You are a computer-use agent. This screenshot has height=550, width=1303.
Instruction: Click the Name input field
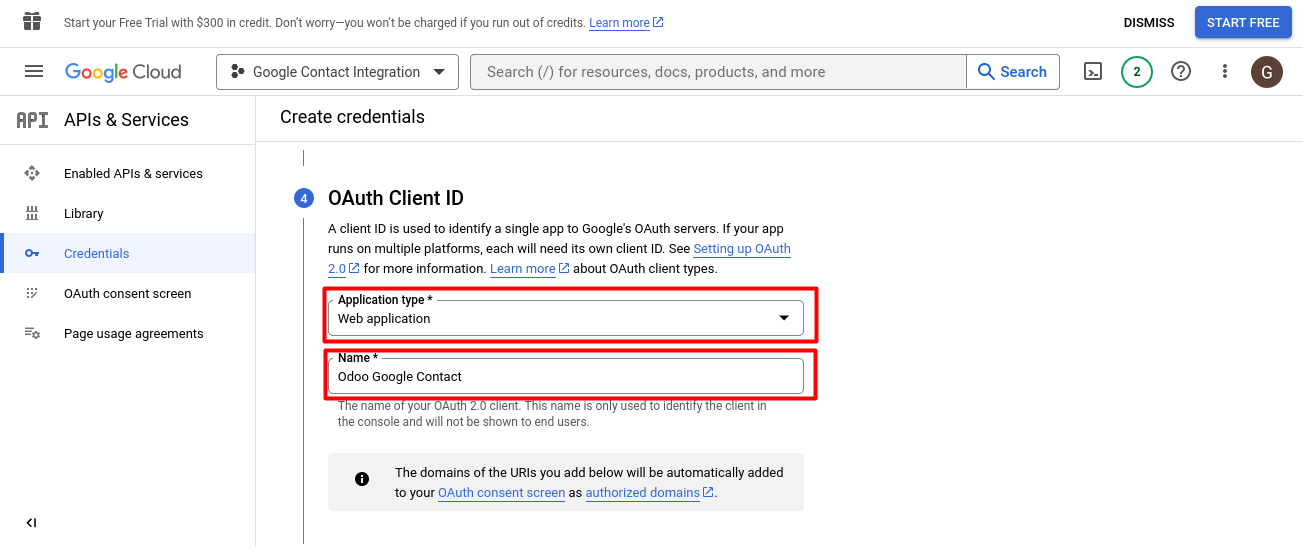pyautogui.click(x=565, y=376)
